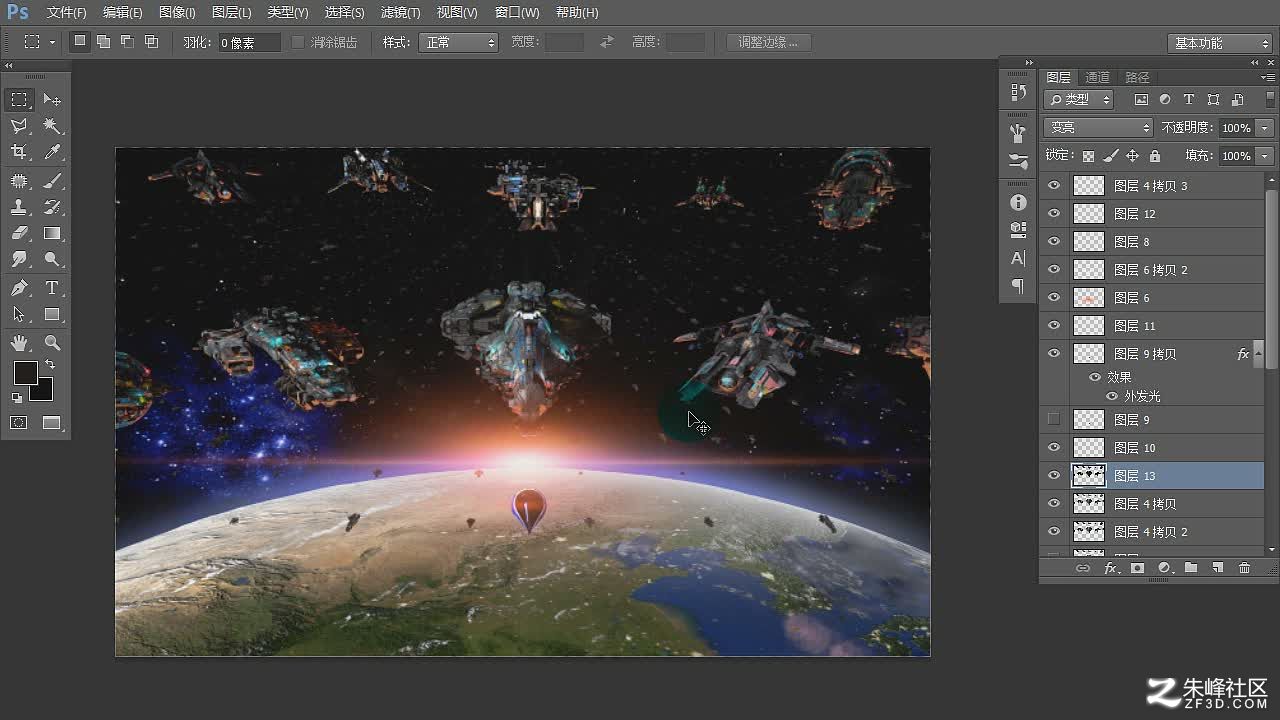1280x720 pixels.
Task: Choose the Gradient tool
Action: 52,233
